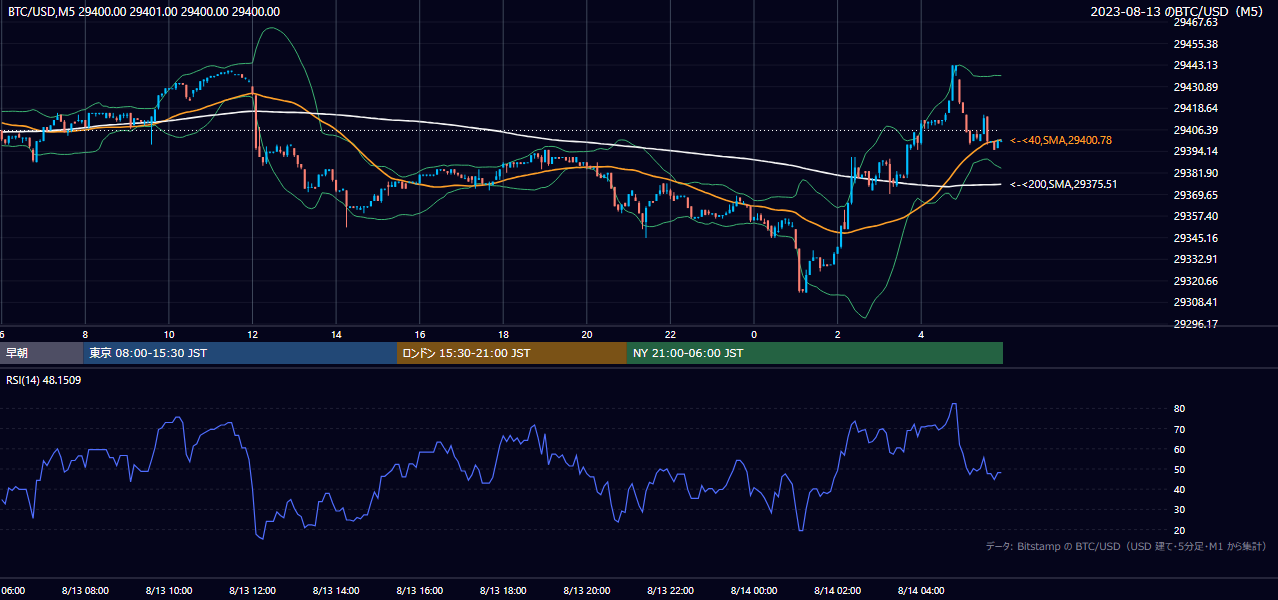Click the 8/14 04:00 time label
Screen dimensions: 1278x600
coord(921,591)
